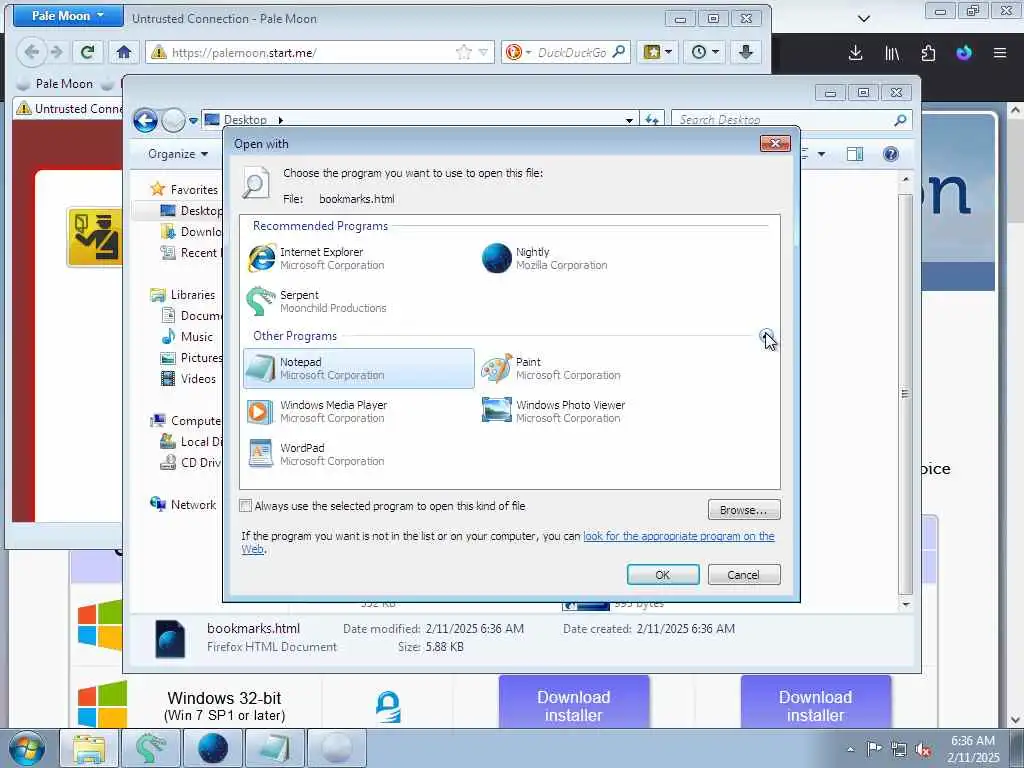Choose Windows Media Player entry
Image resolution: width=1024 pixels, height=768 pixels.
coord(358,411)
